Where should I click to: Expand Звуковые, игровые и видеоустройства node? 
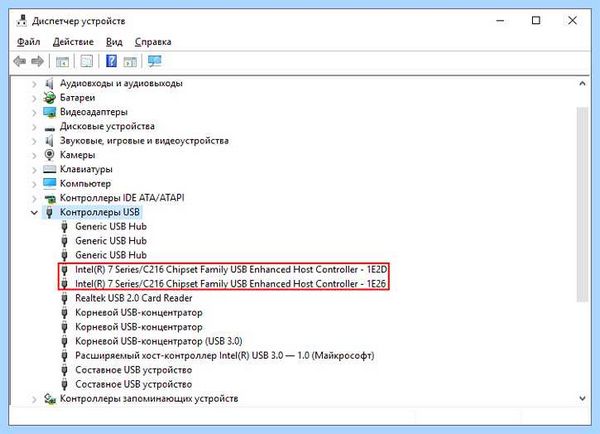[x=34, y=141]
